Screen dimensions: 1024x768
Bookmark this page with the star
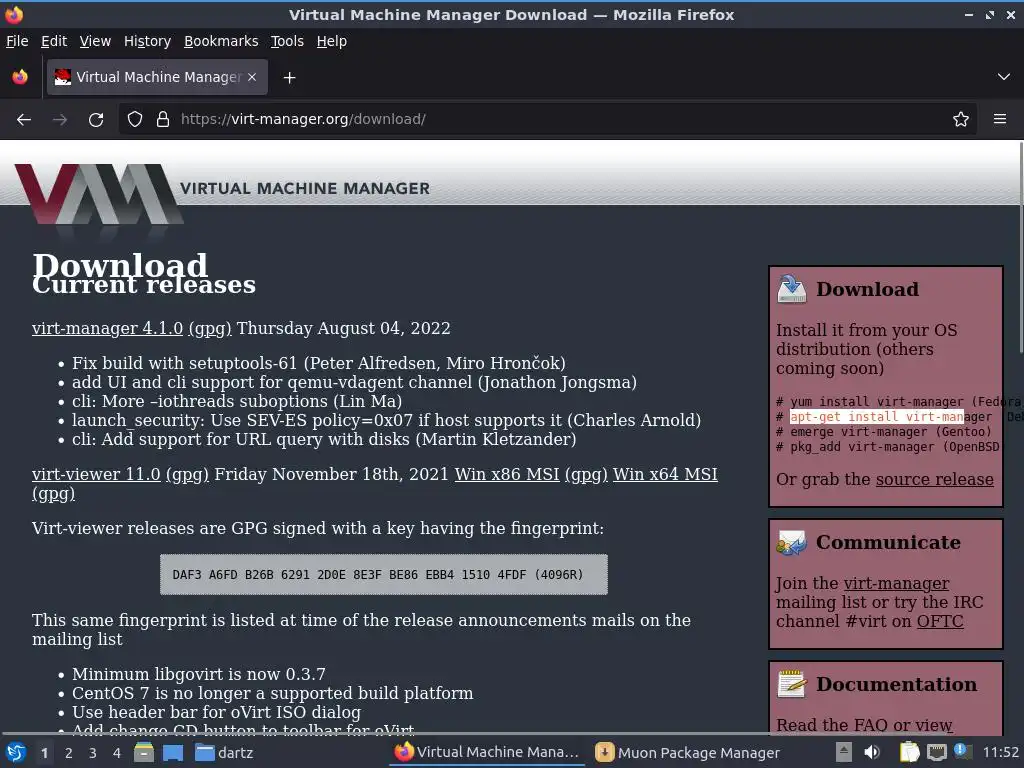point(961,120)
